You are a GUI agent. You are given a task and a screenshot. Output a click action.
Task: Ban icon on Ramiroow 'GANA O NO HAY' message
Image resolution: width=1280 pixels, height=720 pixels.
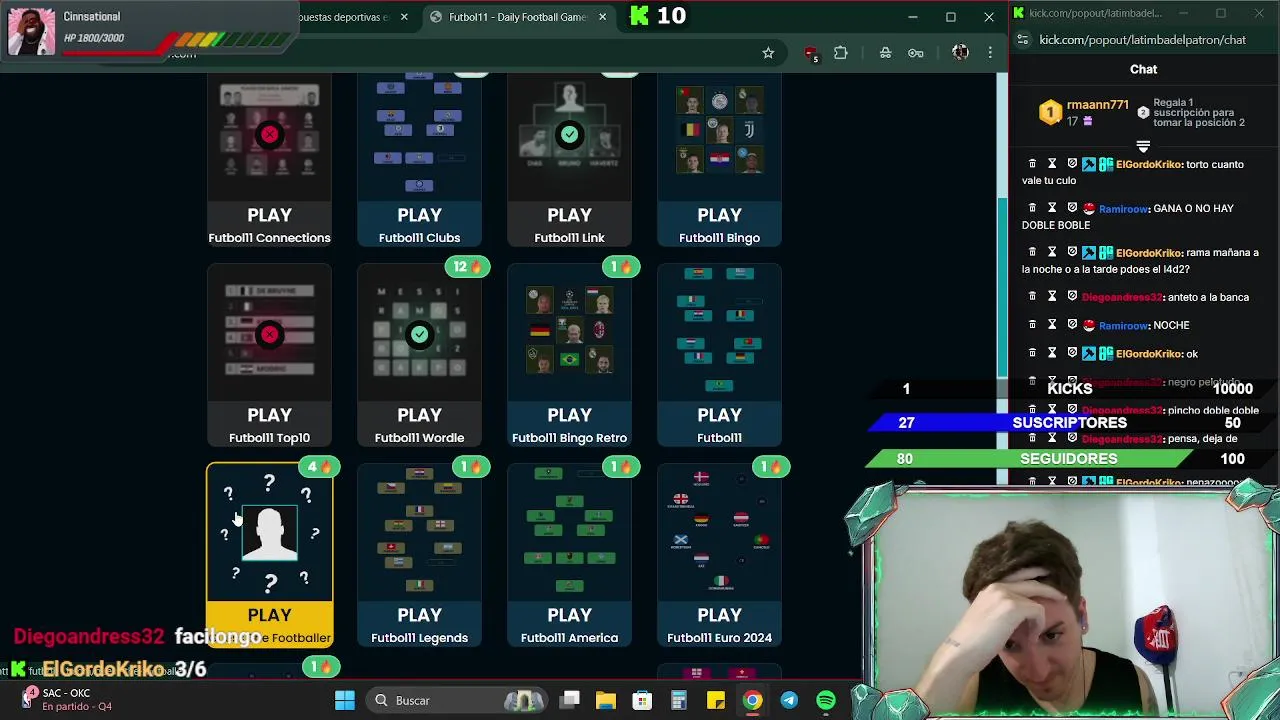coord(1072,208)
